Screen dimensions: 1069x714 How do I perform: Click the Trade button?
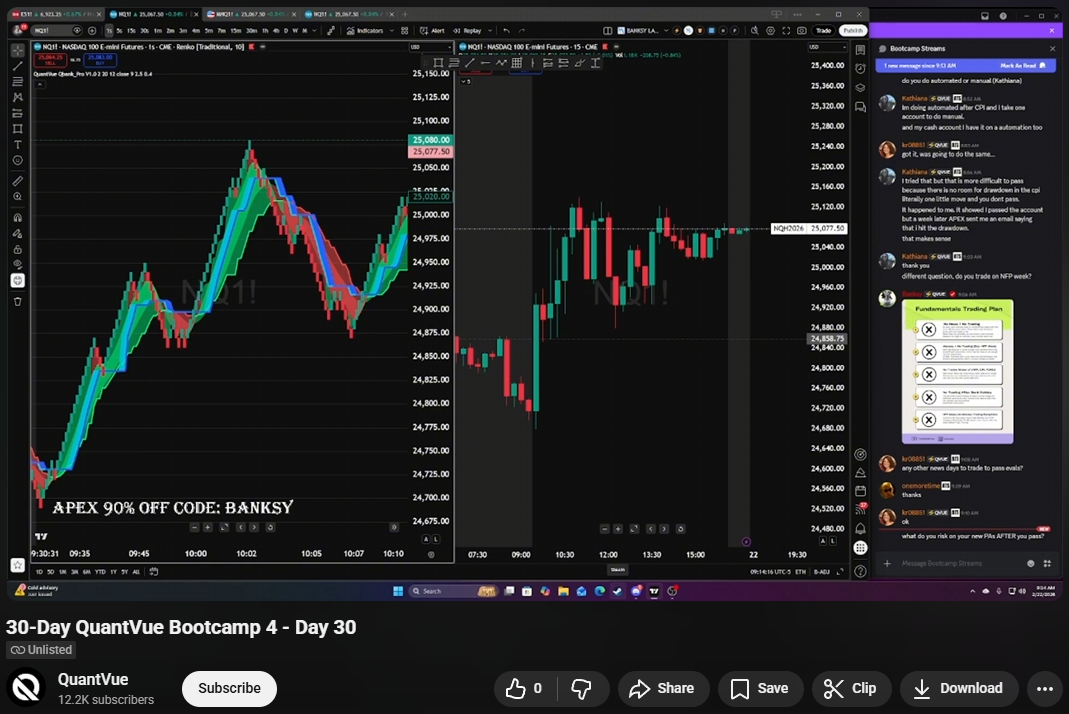[824, 31]
